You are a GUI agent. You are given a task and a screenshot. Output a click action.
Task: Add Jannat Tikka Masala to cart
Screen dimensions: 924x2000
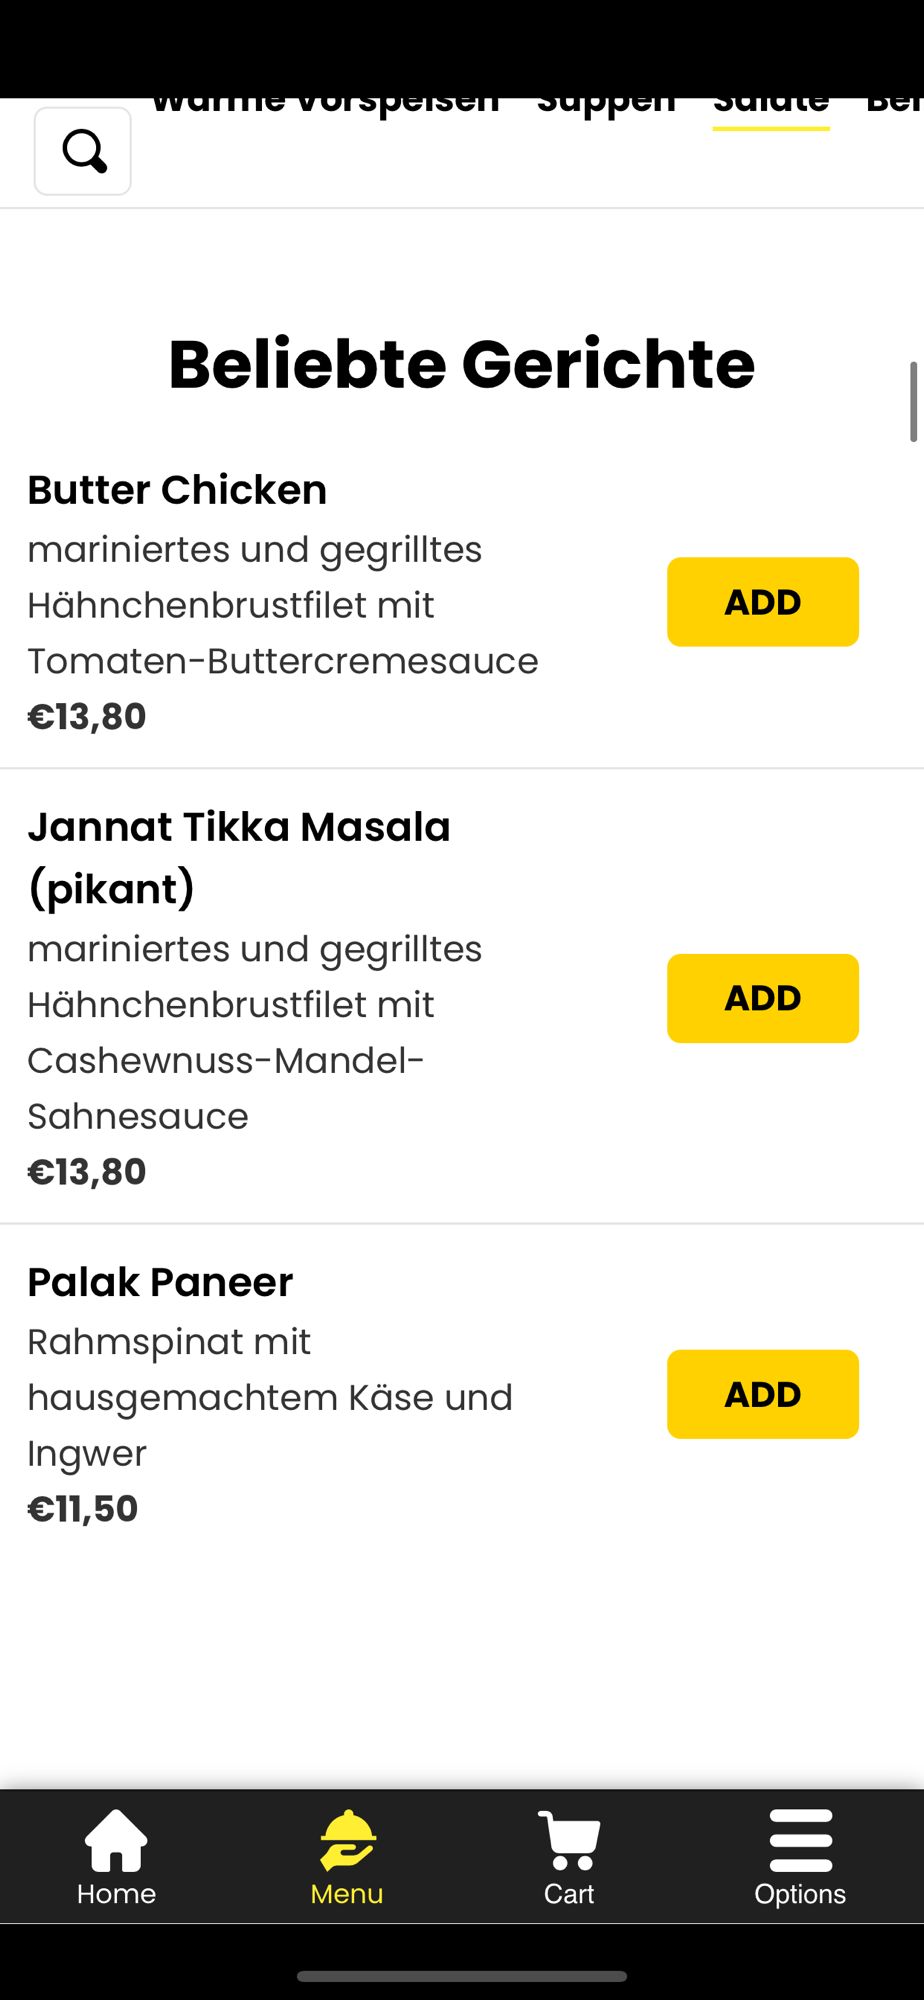point(762,998)
